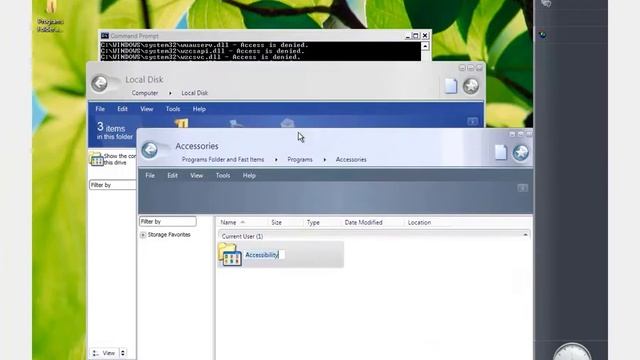This screenshot has height=360, width=640.
Task: Open the Programs Folder desktop shortcut
Action: [50, 16]
